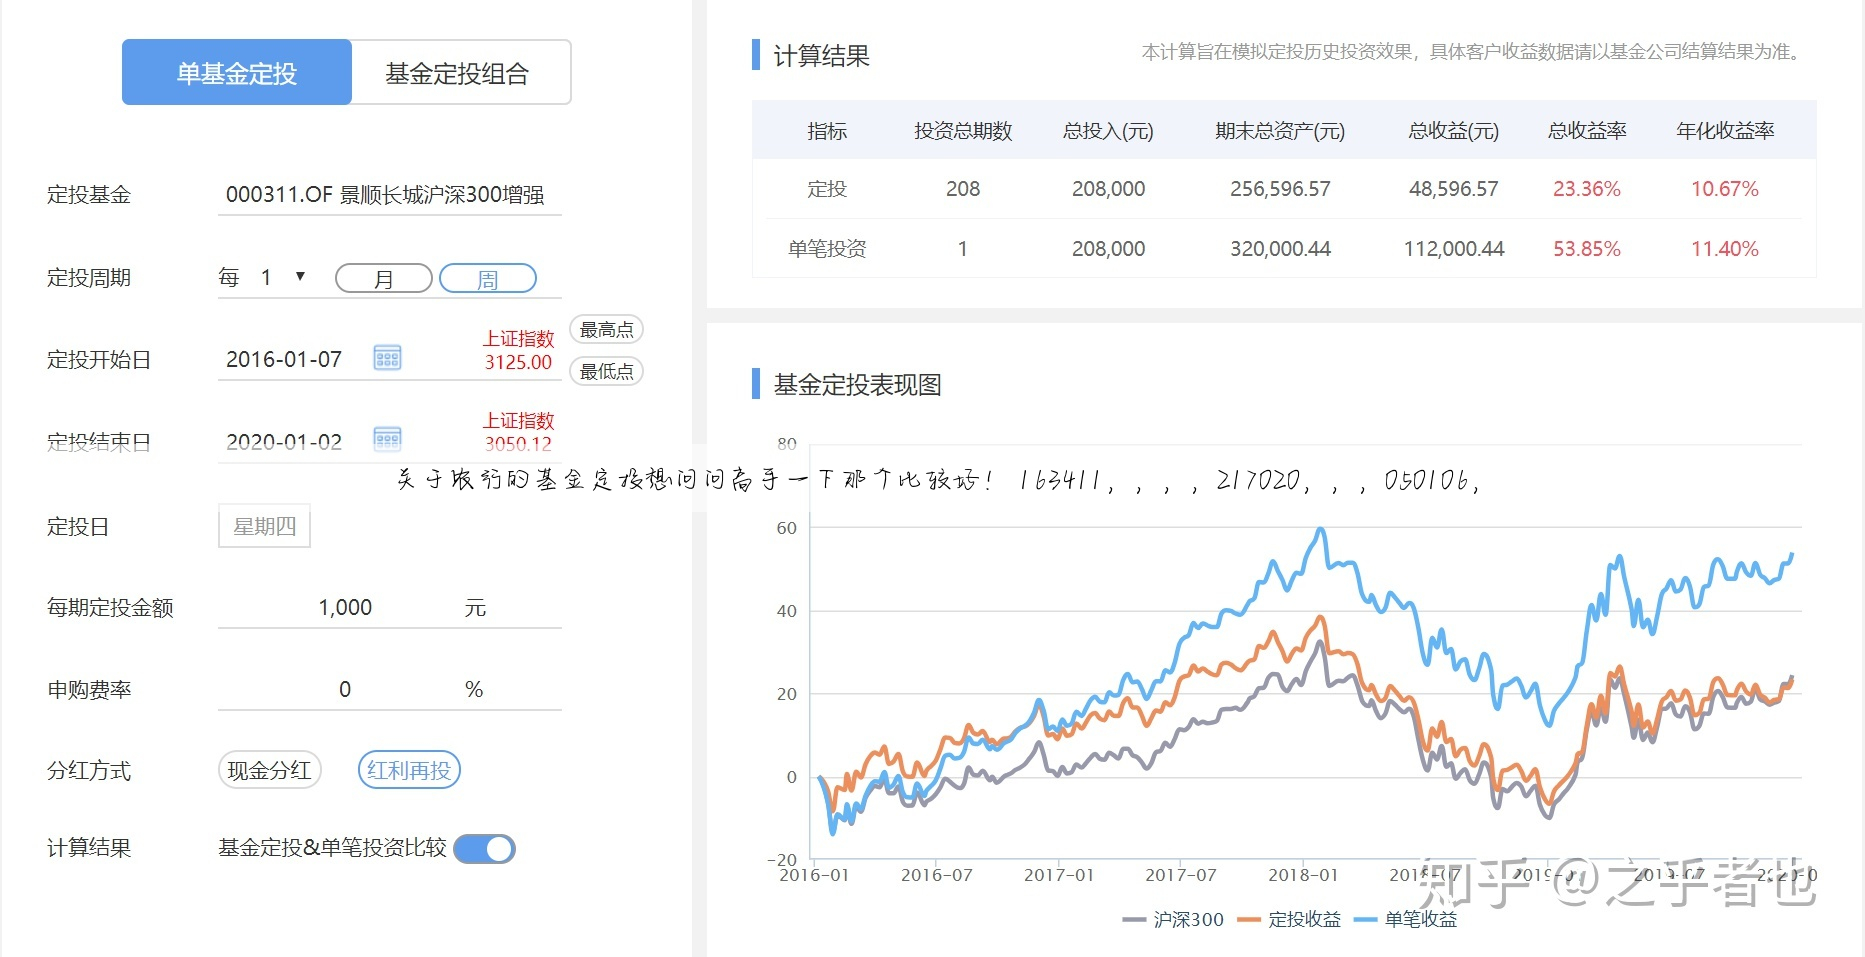Click the 投资总期数 column header
This screenshot has height=957, width=1865.
click(963, 131)
